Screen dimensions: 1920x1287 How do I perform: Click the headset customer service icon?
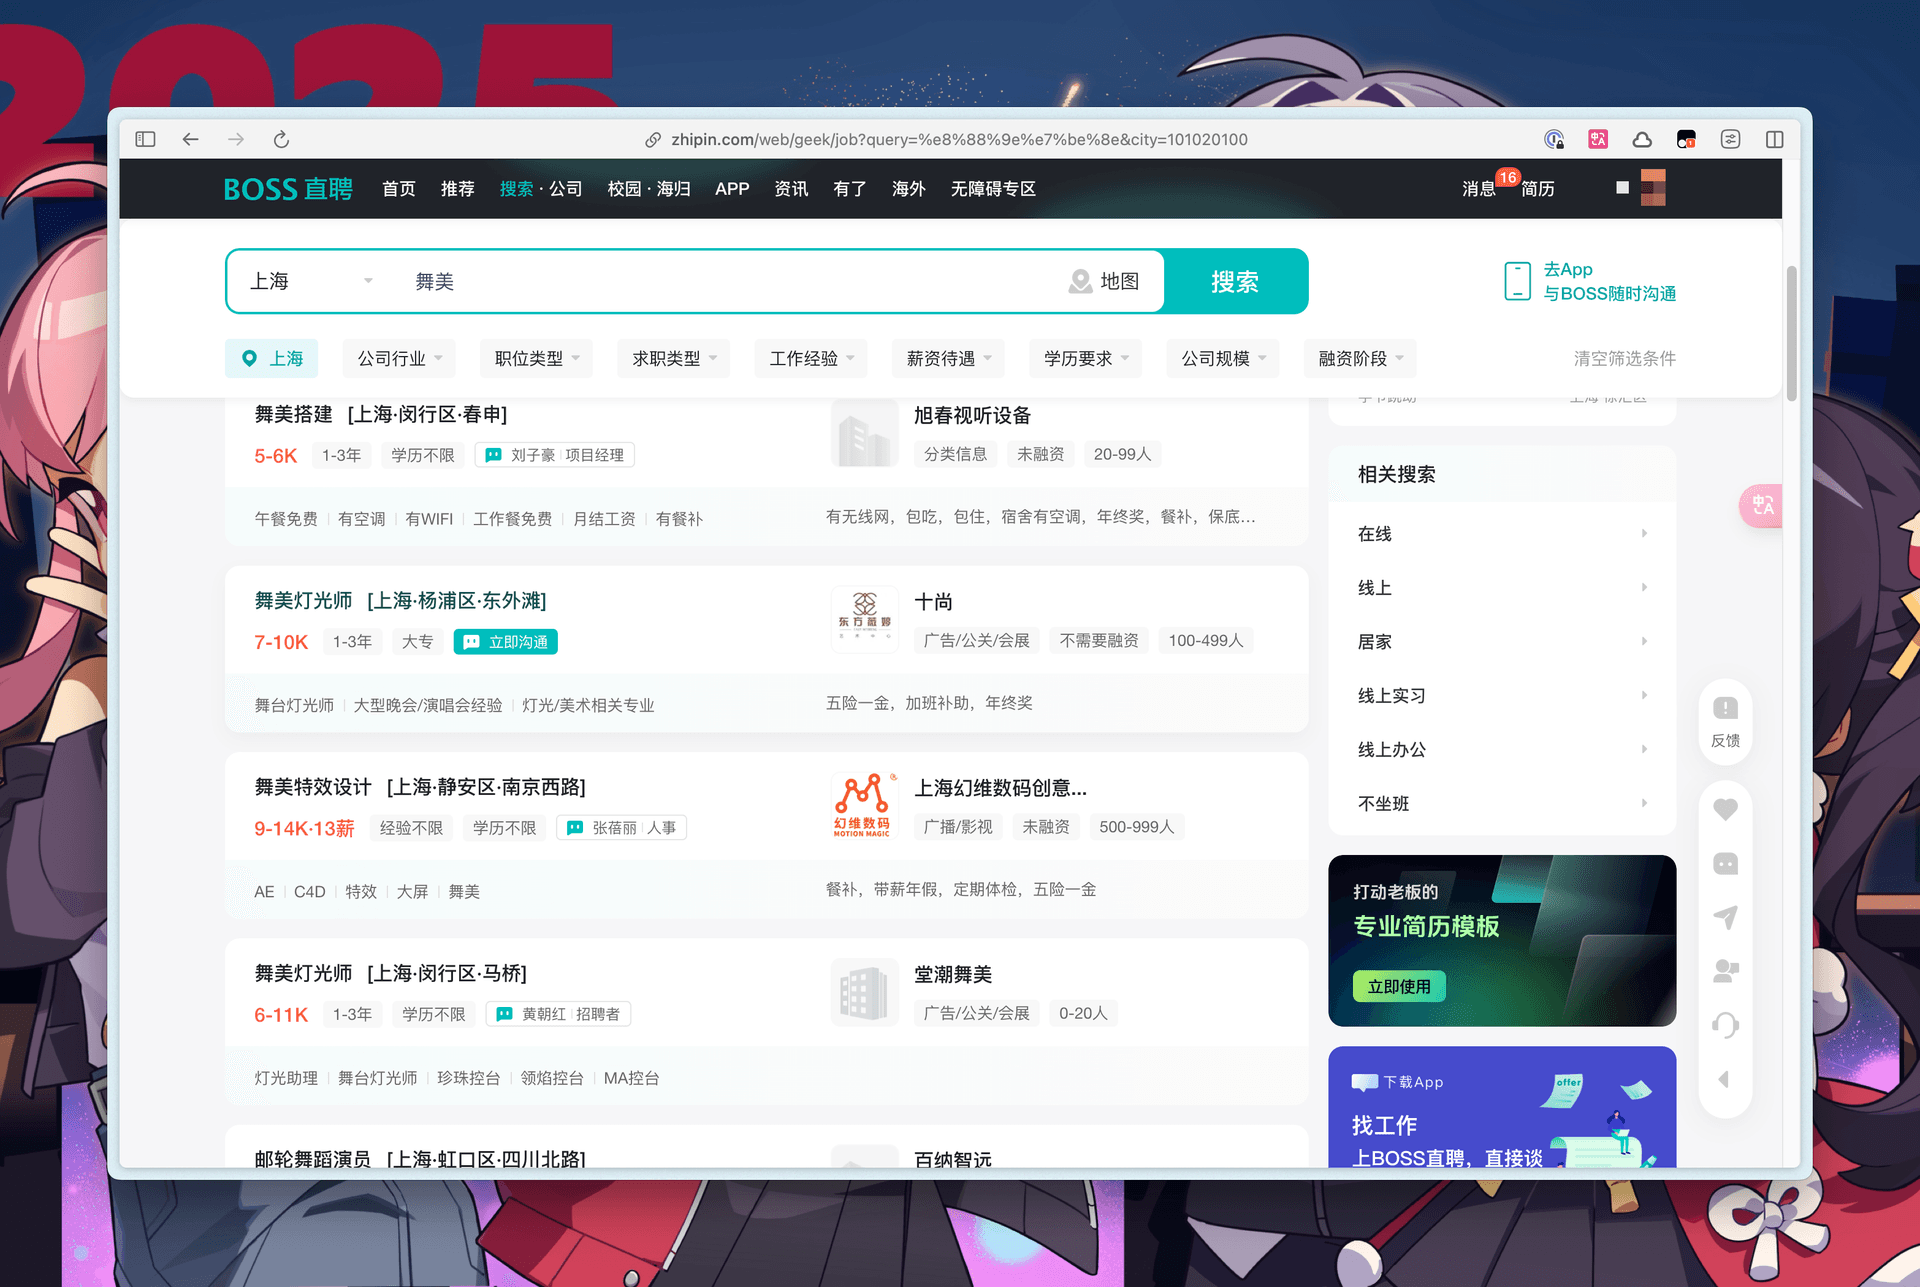[x=1725, y=1025]
